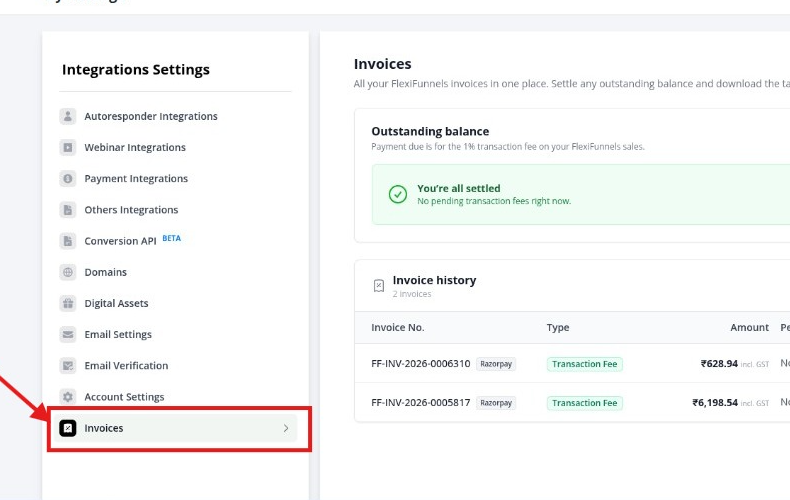
Task: Click the Account Settings gear icon
Action: point(68,397)
